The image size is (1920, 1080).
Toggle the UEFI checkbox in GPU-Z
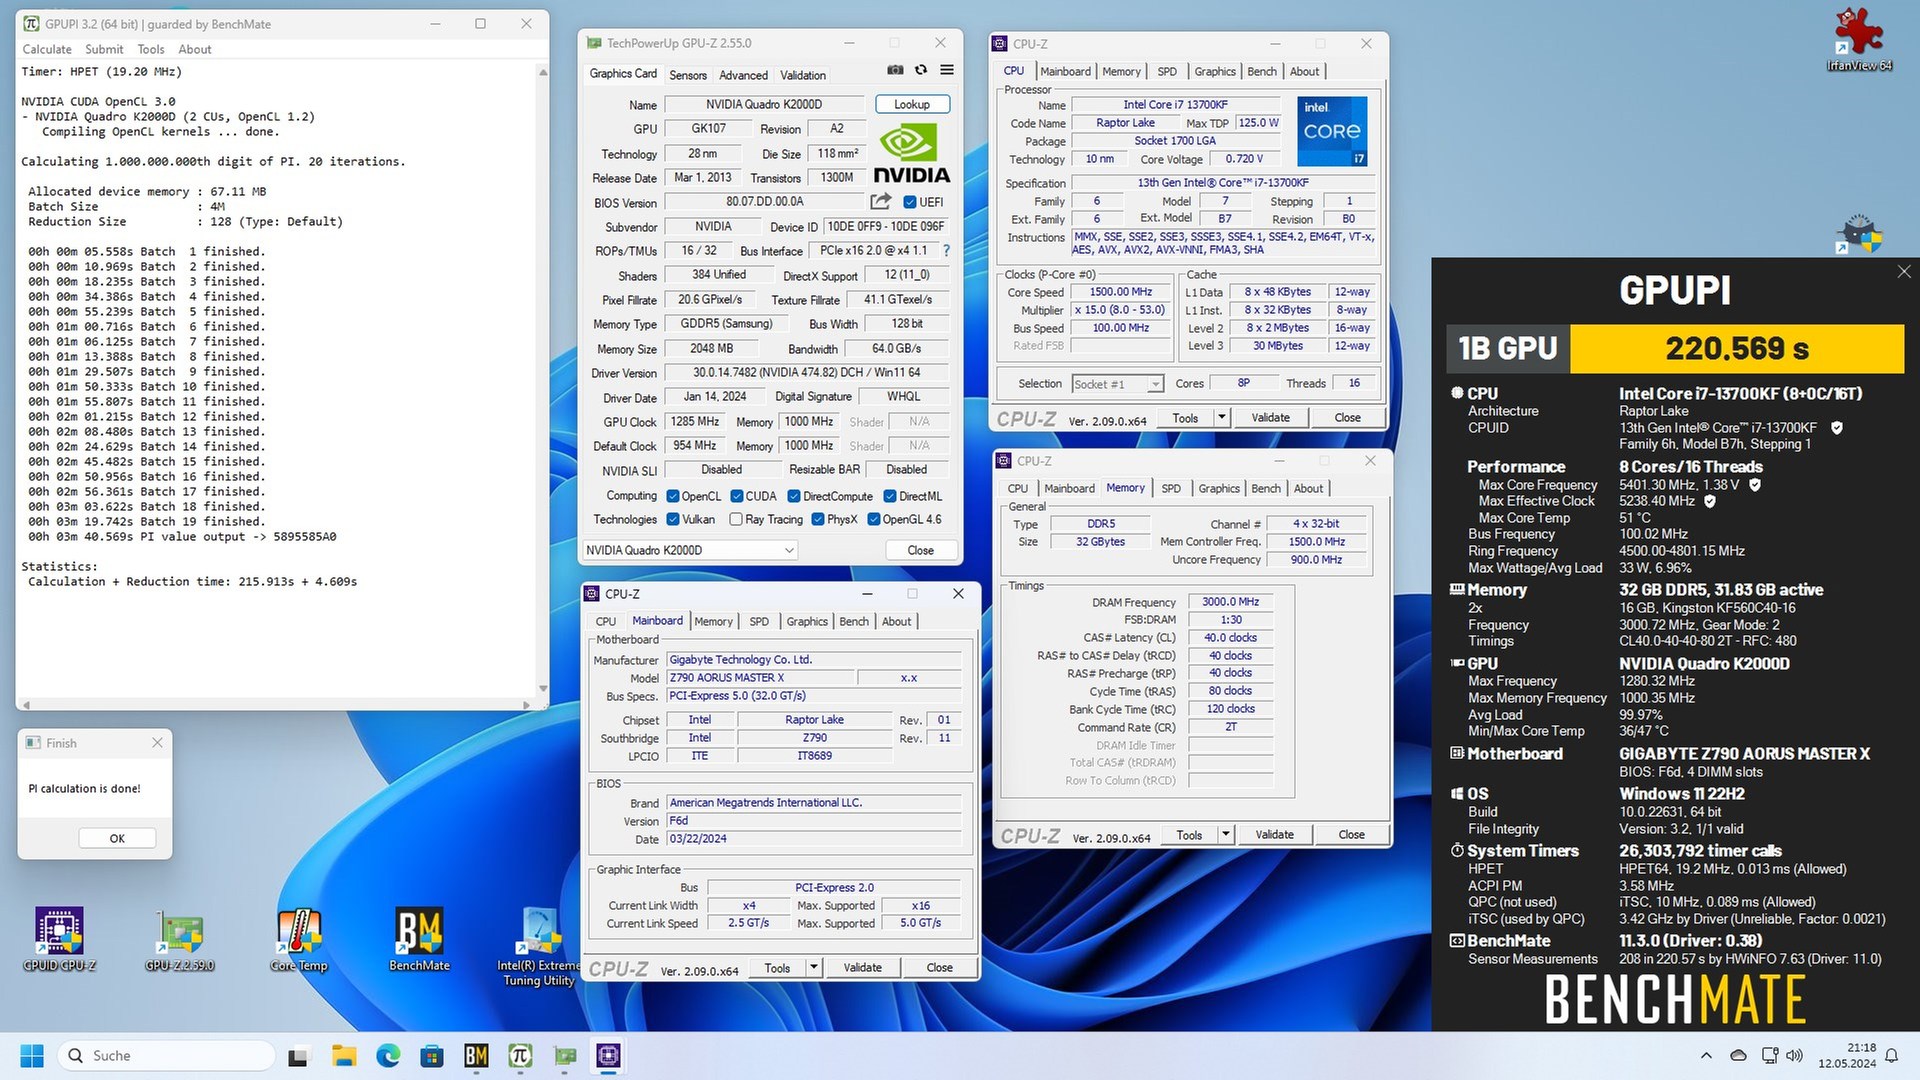909,202
